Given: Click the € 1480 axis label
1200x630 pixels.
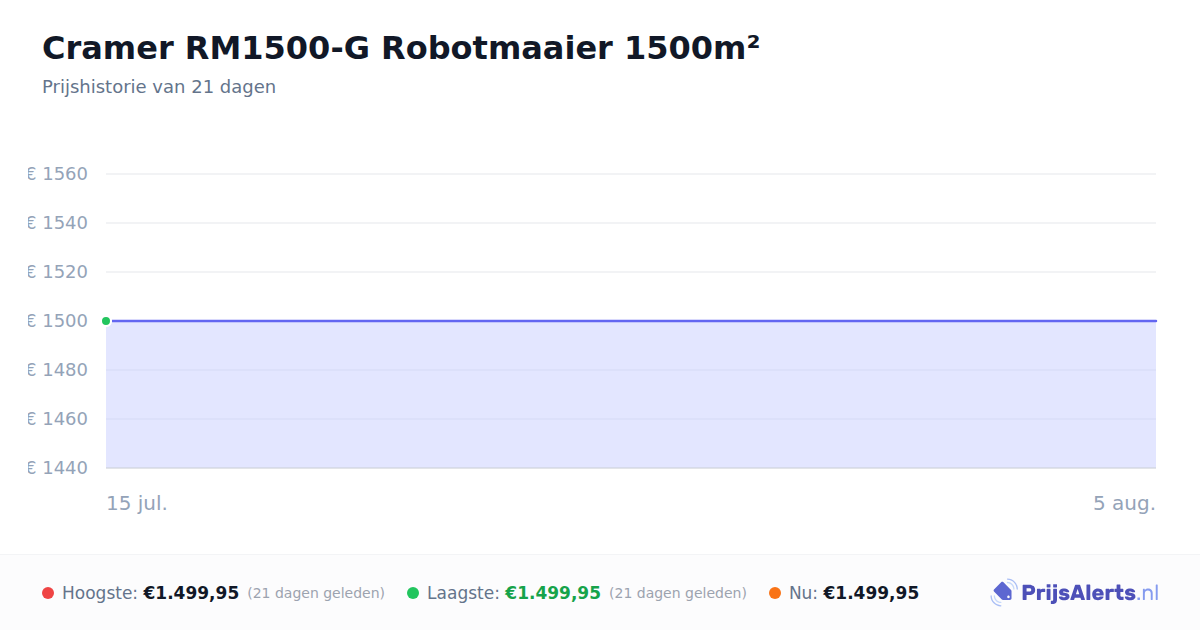Looking at the screenshot, I should point(58,370).
